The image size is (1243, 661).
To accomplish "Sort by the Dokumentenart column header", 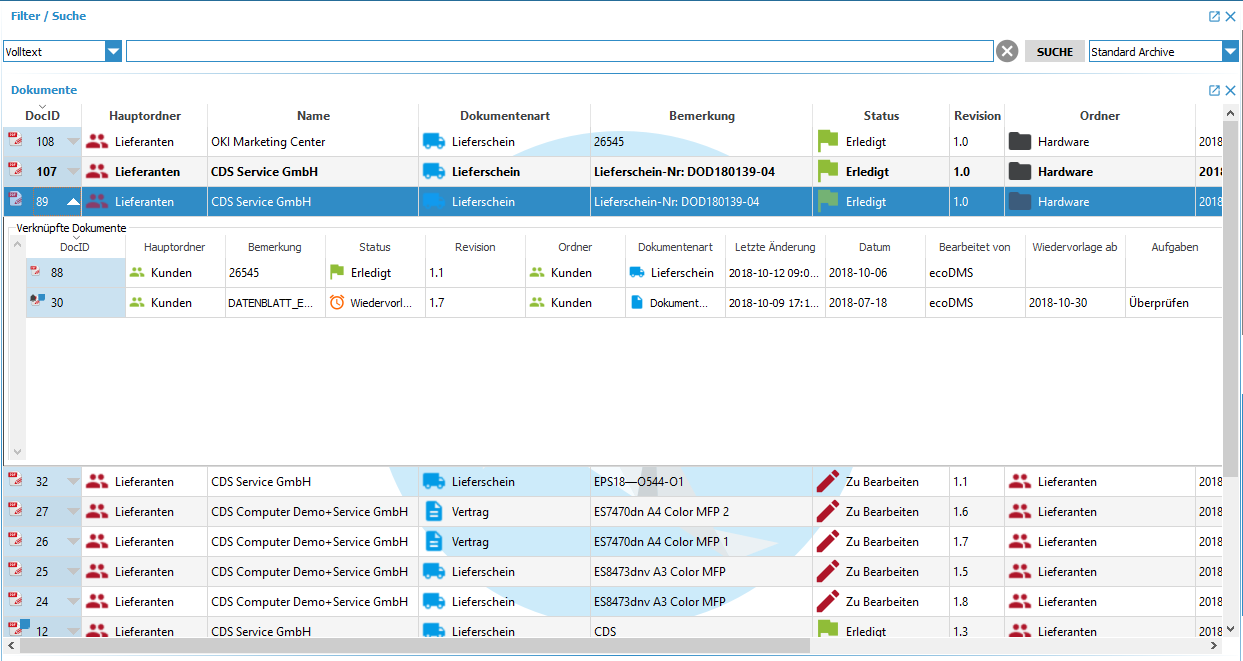I will 504,116.
